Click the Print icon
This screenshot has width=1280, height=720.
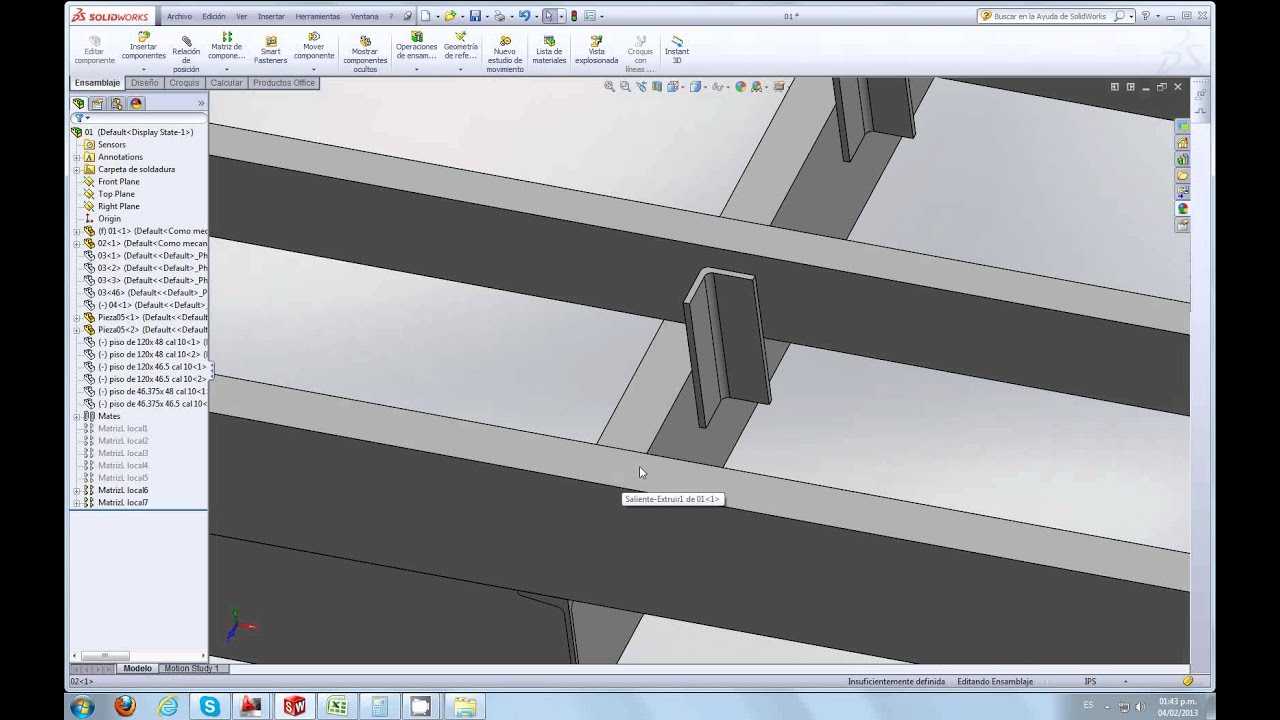[499, 16]
